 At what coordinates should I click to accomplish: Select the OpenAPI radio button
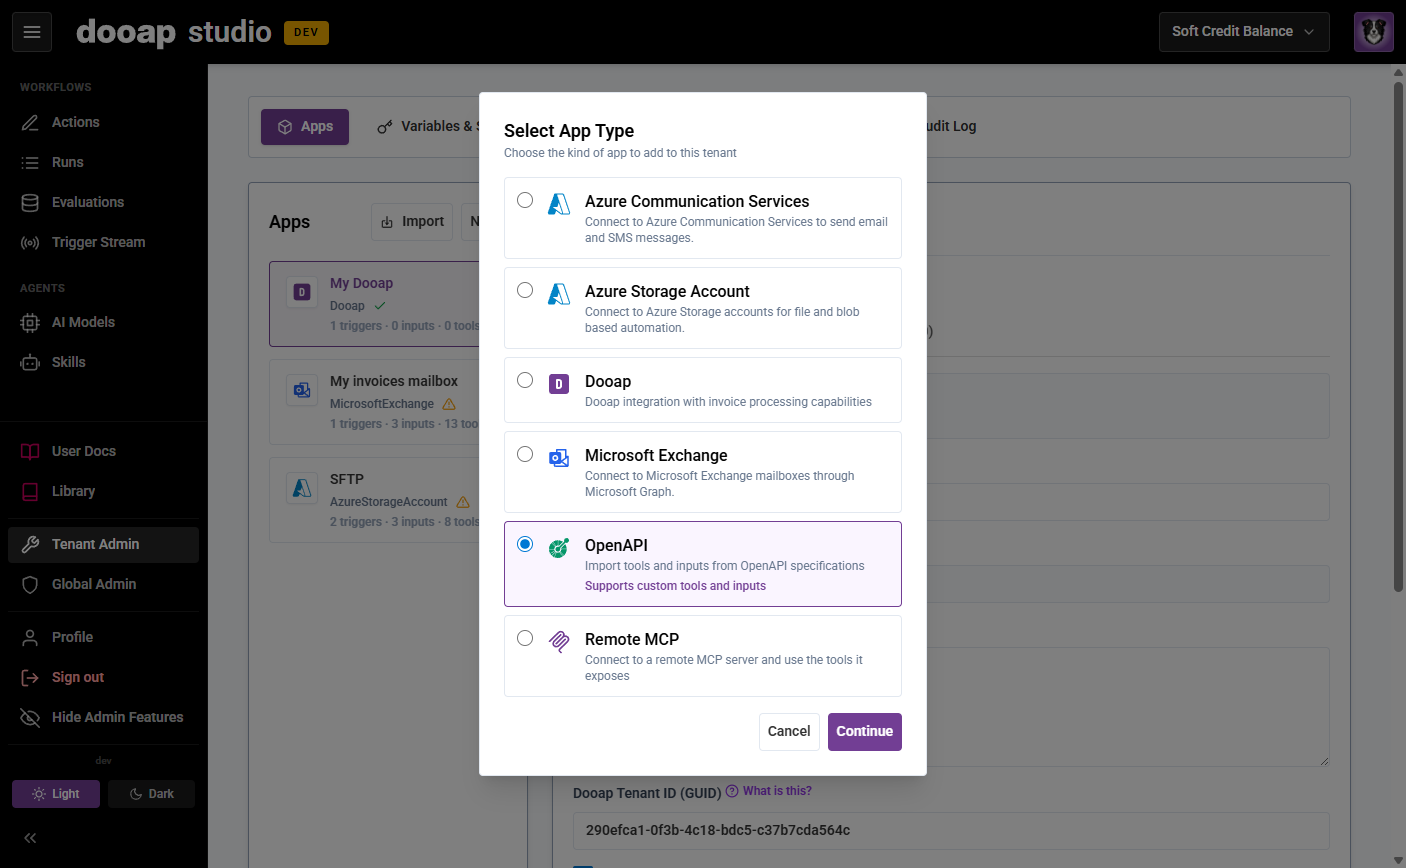pyautogui.click(x=525, y=544)
